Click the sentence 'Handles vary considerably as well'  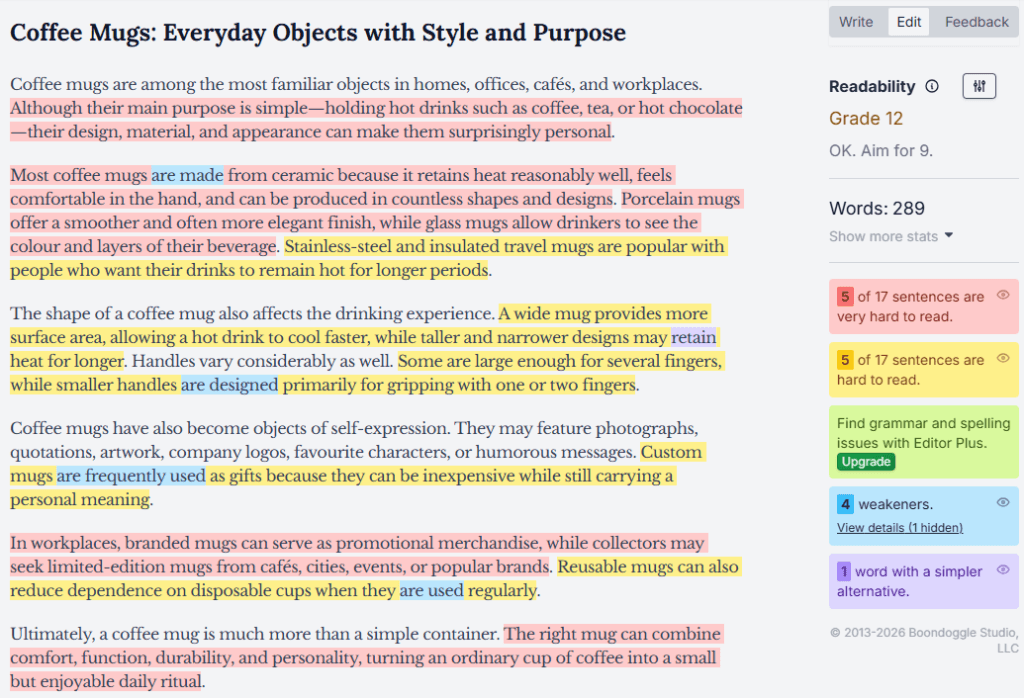pyautogui.click(x=263, y=361)
